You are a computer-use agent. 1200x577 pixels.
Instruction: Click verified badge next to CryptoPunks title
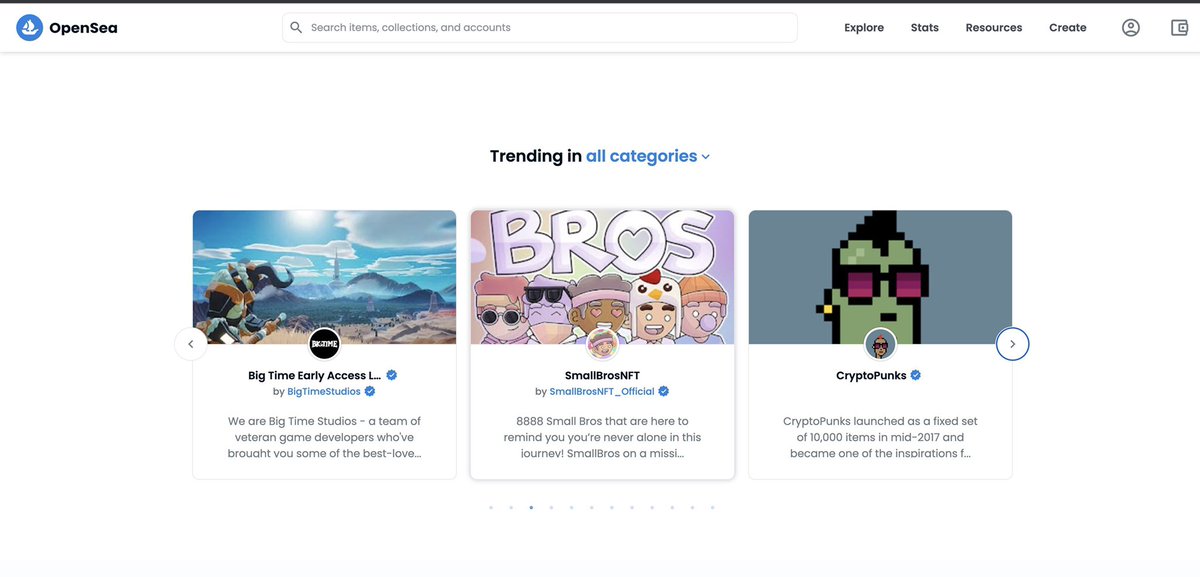click(916, 375)
